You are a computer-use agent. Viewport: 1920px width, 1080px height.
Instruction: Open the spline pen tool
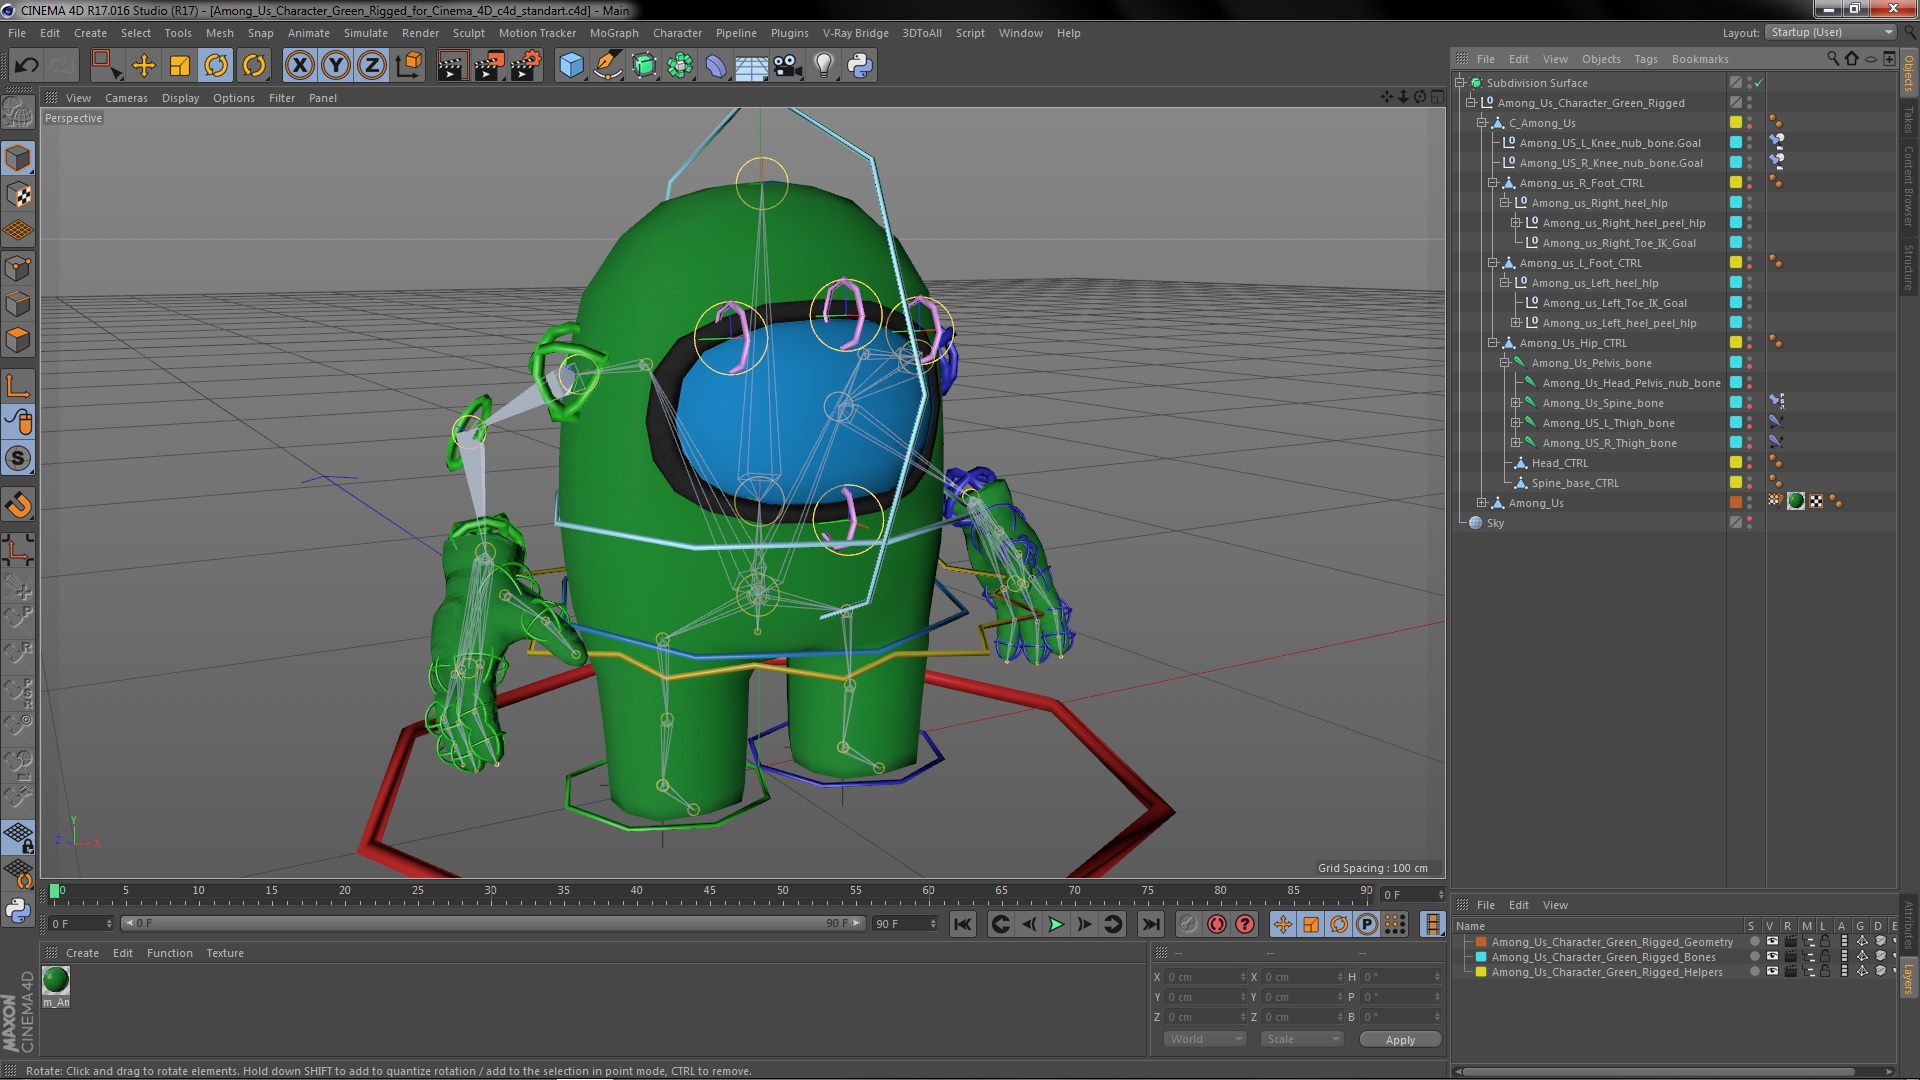pos(607,66)
